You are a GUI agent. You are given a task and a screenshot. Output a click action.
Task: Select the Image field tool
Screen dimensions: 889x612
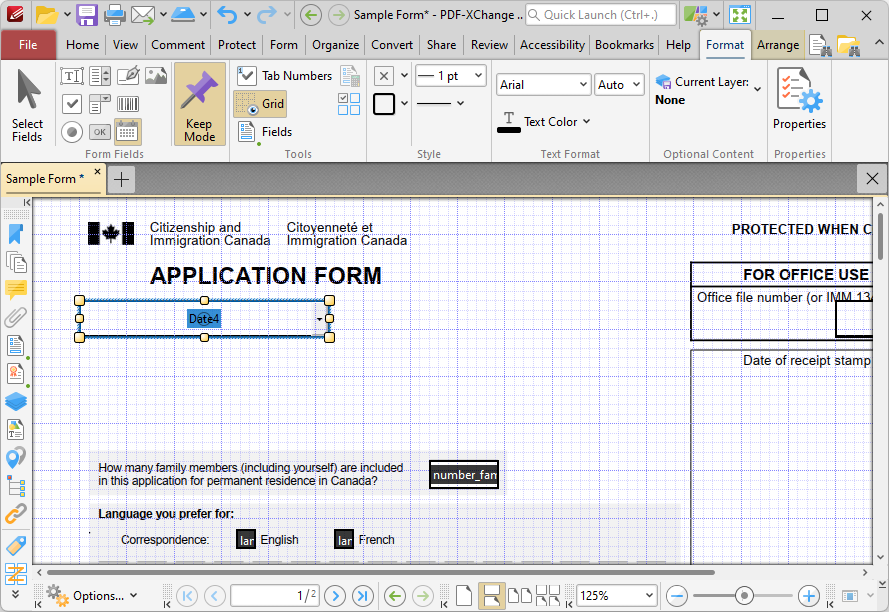coord(156,76)
